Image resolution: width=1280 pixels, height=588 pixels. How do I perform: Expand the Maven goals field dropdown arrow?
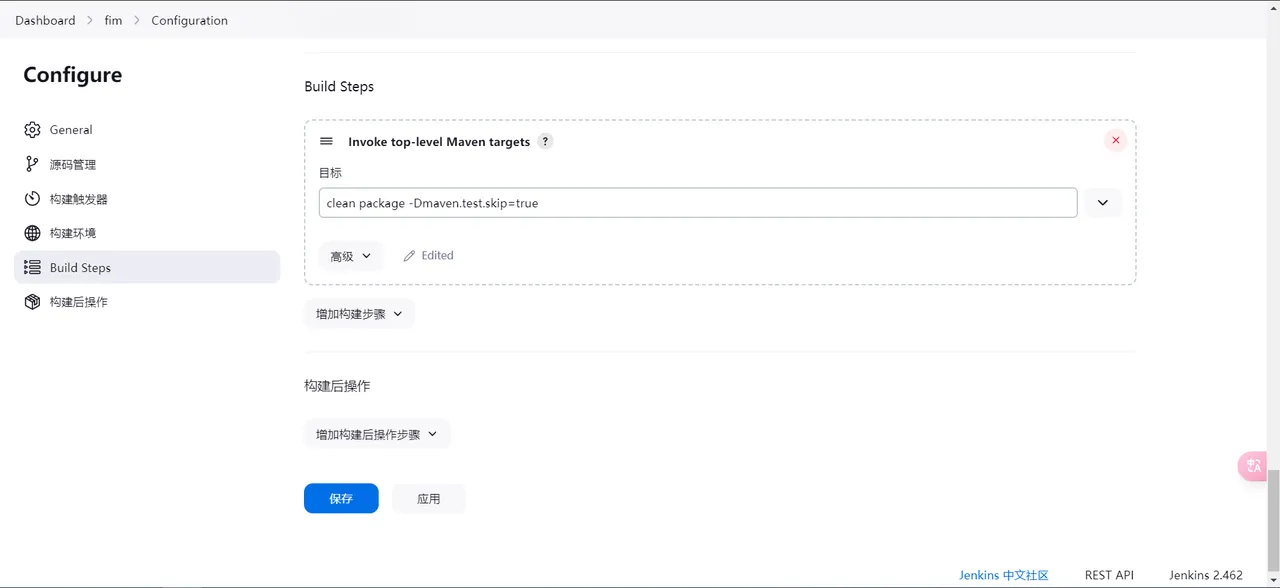(x=1102, y=203)
